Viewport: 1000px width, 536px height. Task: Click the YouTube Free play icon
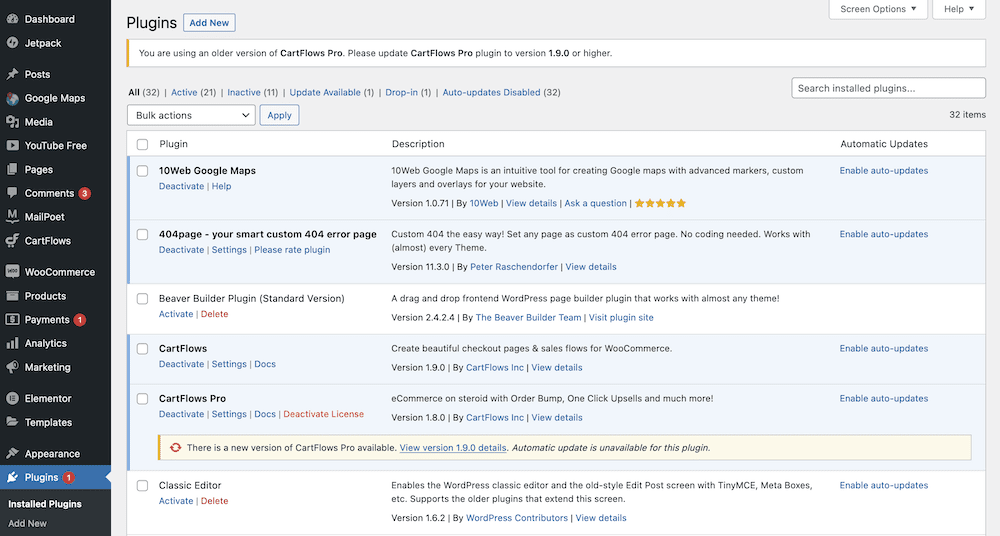point(12,145)
